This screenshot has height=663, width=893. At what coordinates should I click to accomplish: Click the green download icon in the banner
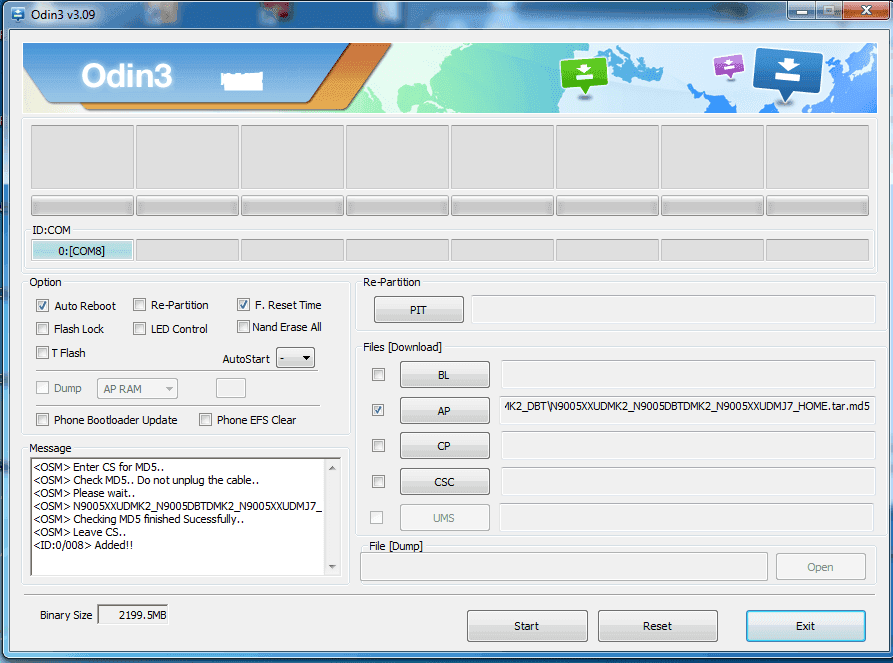[584, 75]
